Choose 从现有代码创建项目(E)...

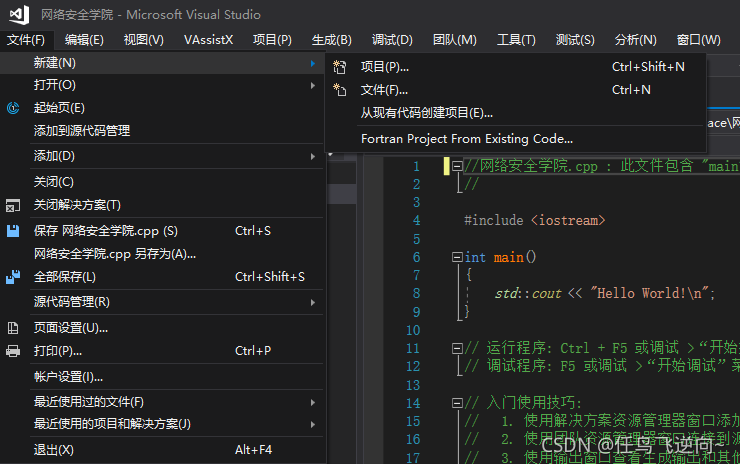point(516,113)
